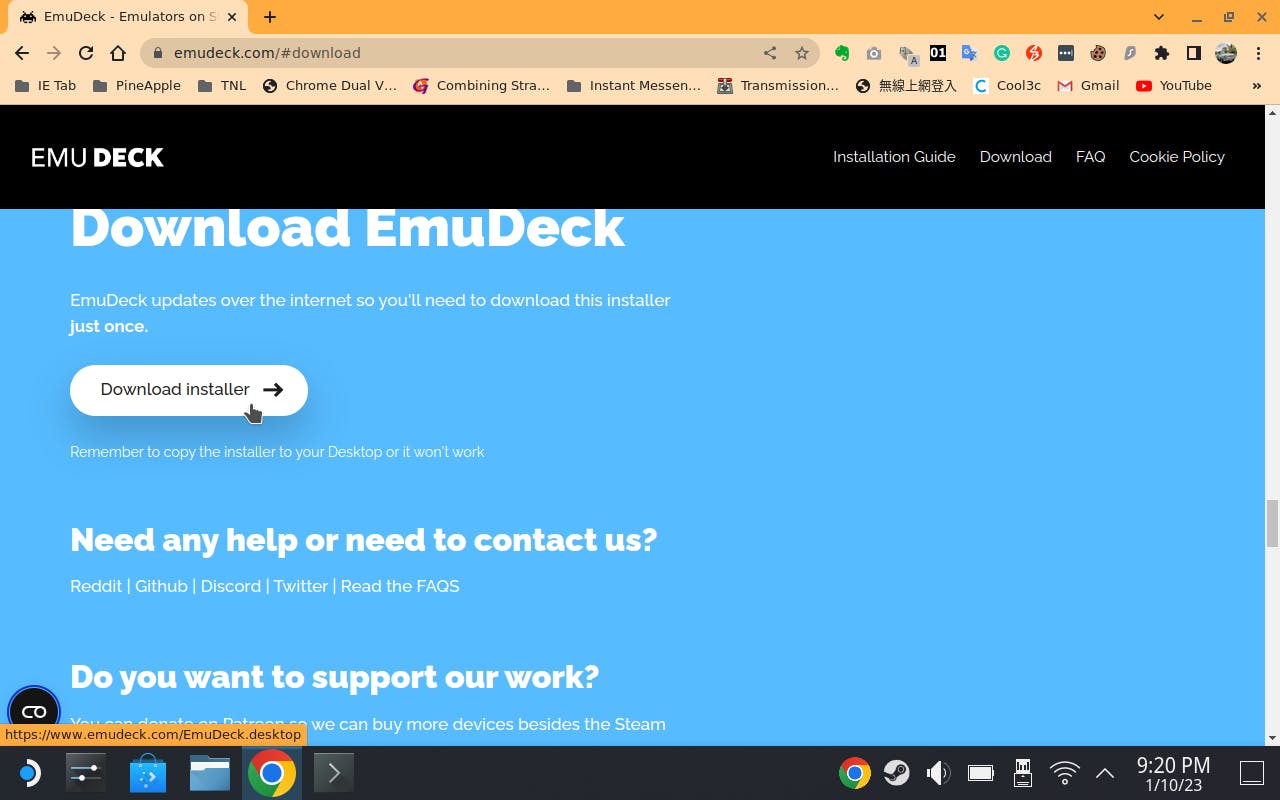
Task: Open the Instant Messen... bookmark folder
Action: (x=634, y=86)
